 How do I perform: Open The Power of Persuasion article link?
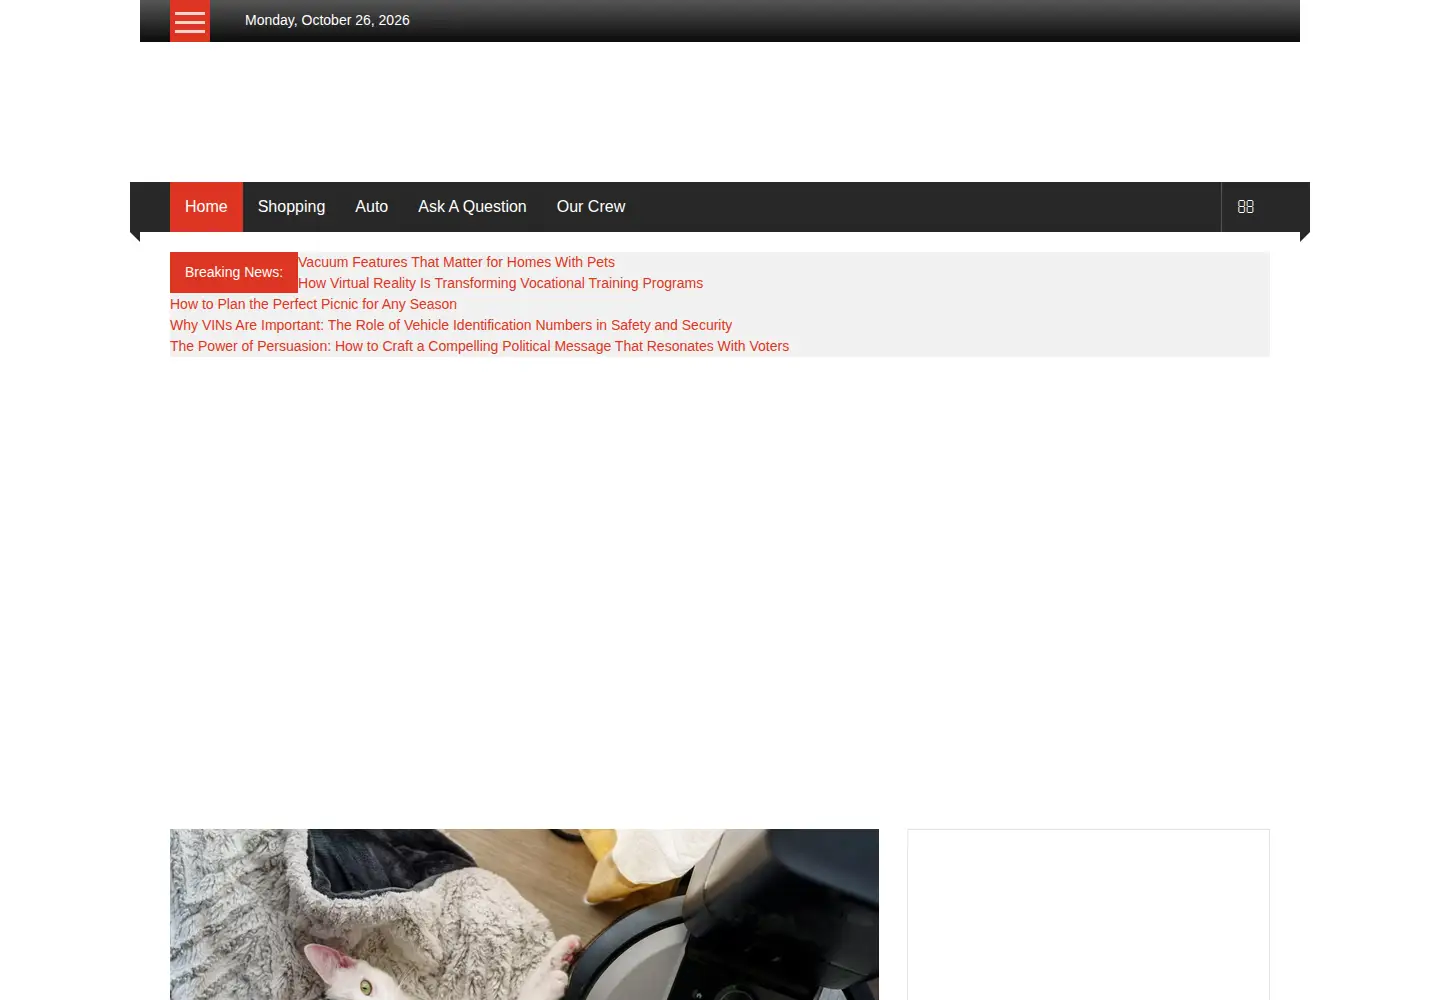(479, 346)
